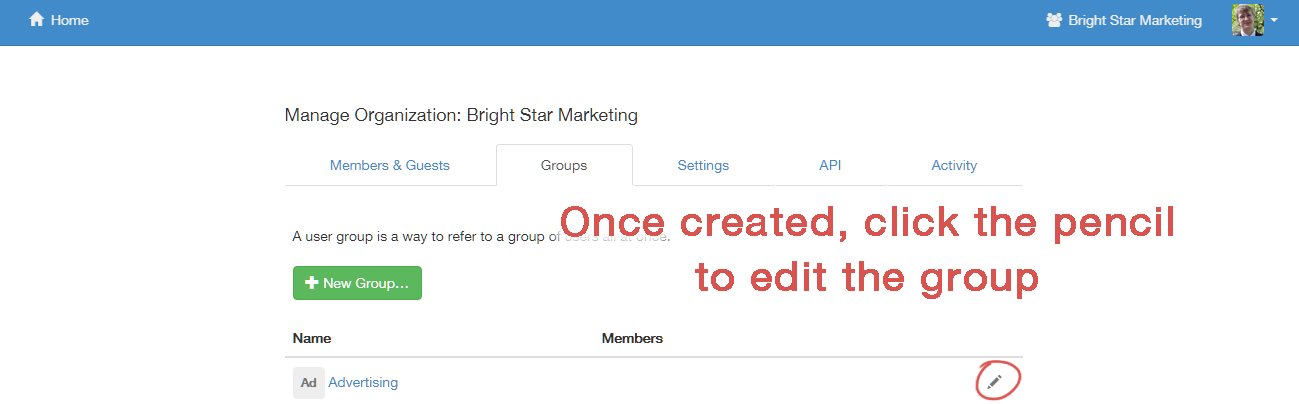Select the Groups tab
The image size is (1299, 404).
[x=564, y=165]
